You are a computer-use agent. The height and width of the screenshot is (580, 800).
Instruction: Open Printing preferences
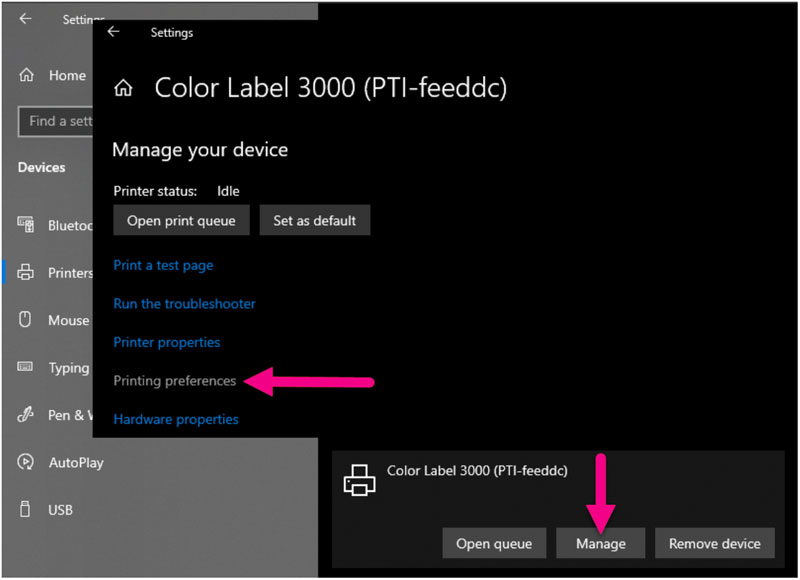(174, 381)
